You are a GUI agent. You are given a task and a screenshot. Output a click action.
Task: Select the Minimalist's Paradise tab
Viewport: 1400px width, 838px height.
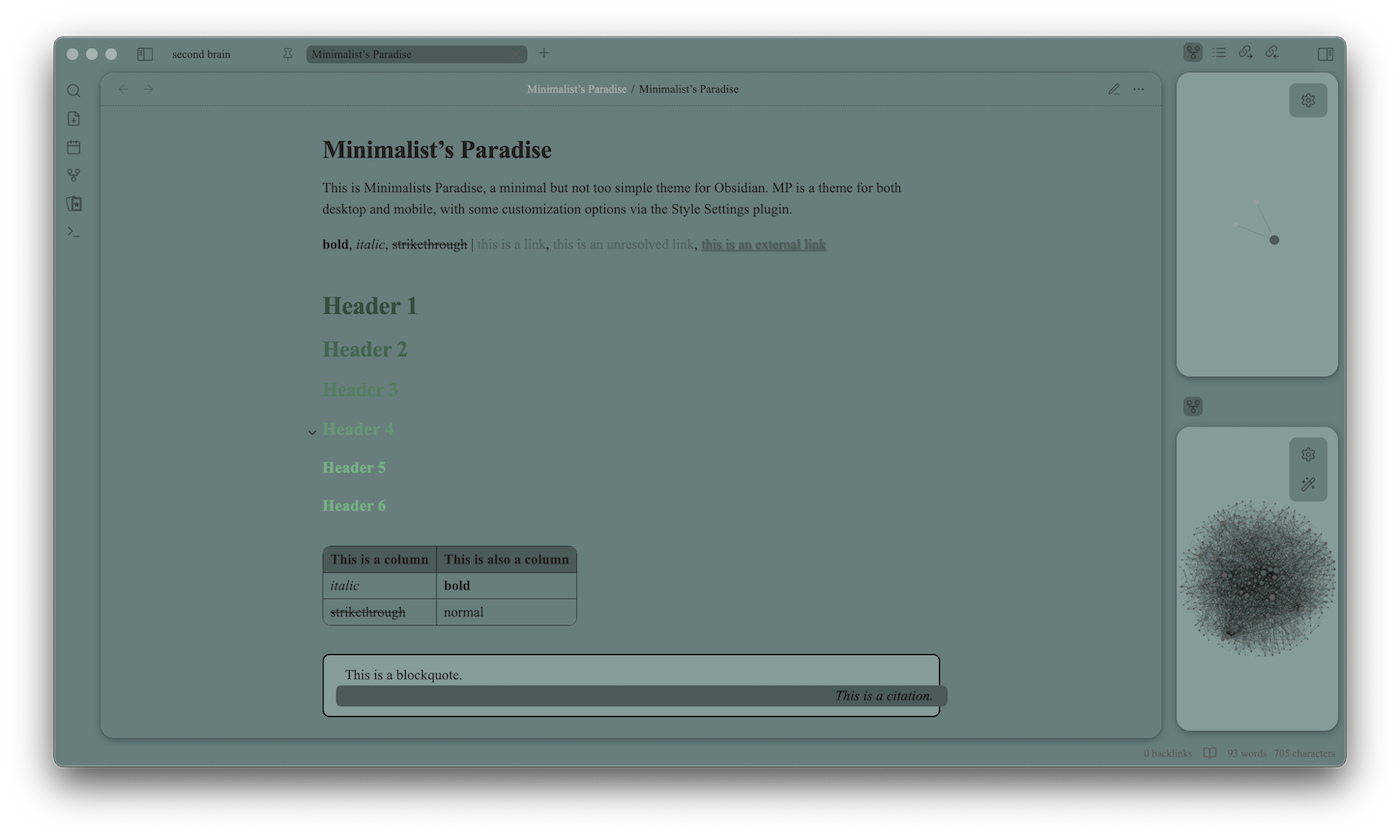[416, 54]
